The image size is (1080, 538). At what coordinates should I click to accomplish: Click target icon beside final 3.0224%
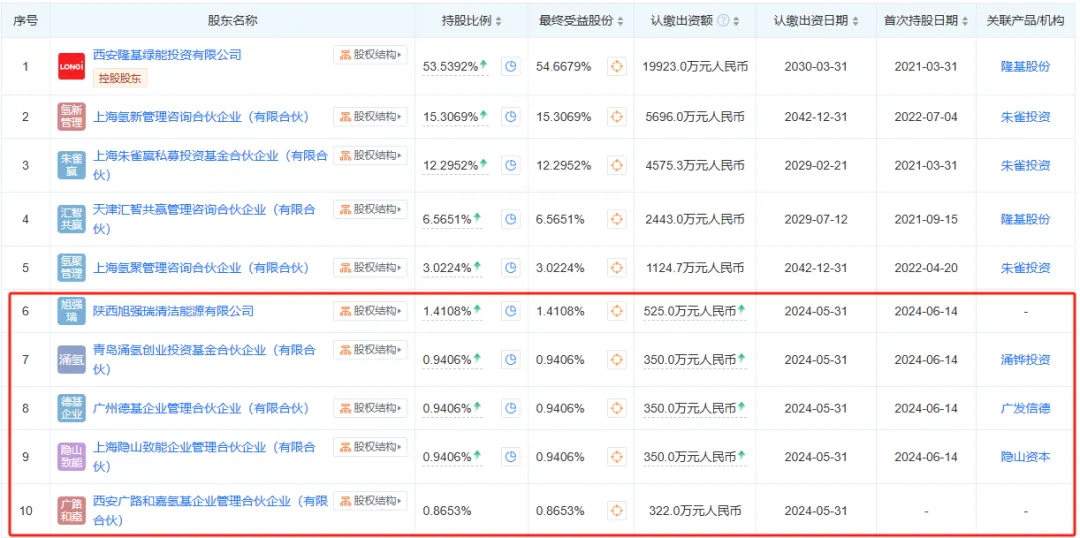pyautogui.click(x=616, y=268)
